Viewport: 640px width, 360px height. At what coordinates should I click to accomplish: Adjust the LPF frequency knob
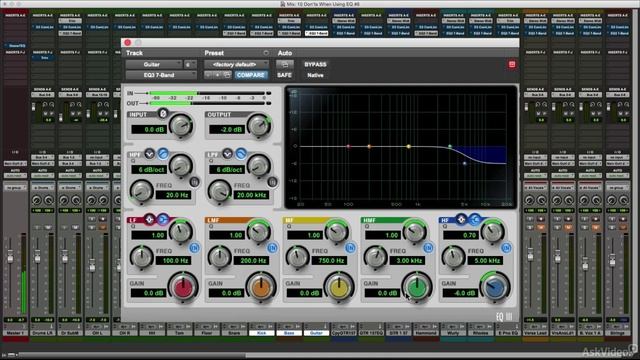pos(219,191)
